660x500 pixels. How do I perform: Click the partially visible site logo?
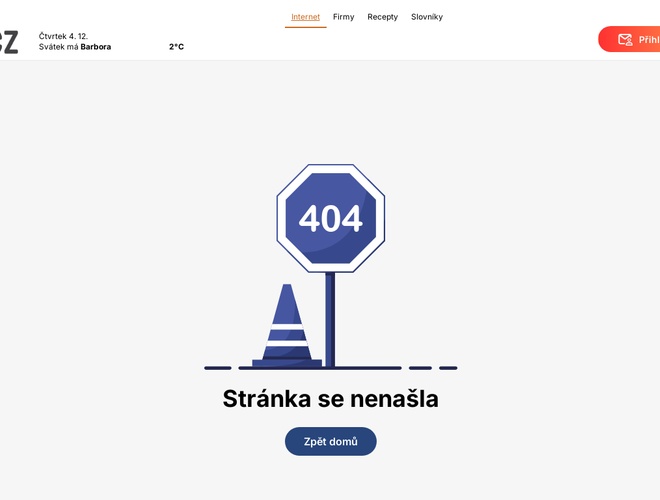click(x=8, y=42)
